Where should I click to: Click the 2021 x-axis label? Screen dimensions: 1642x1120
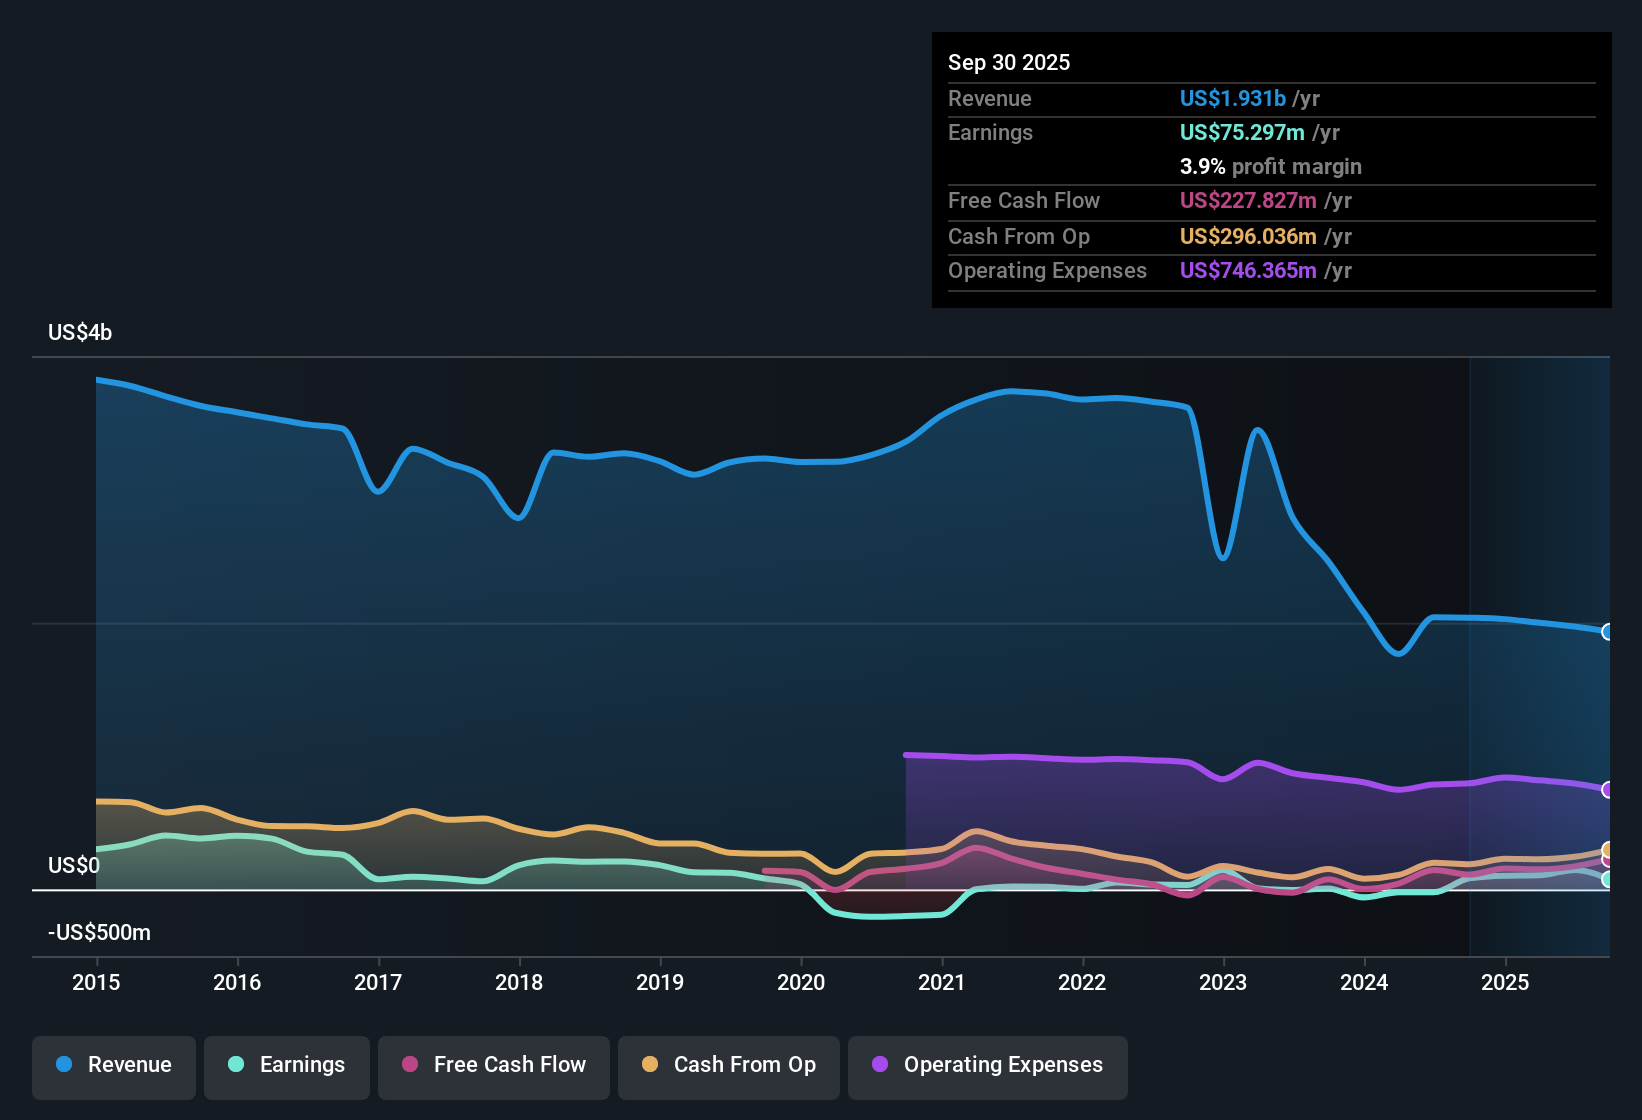942,982
